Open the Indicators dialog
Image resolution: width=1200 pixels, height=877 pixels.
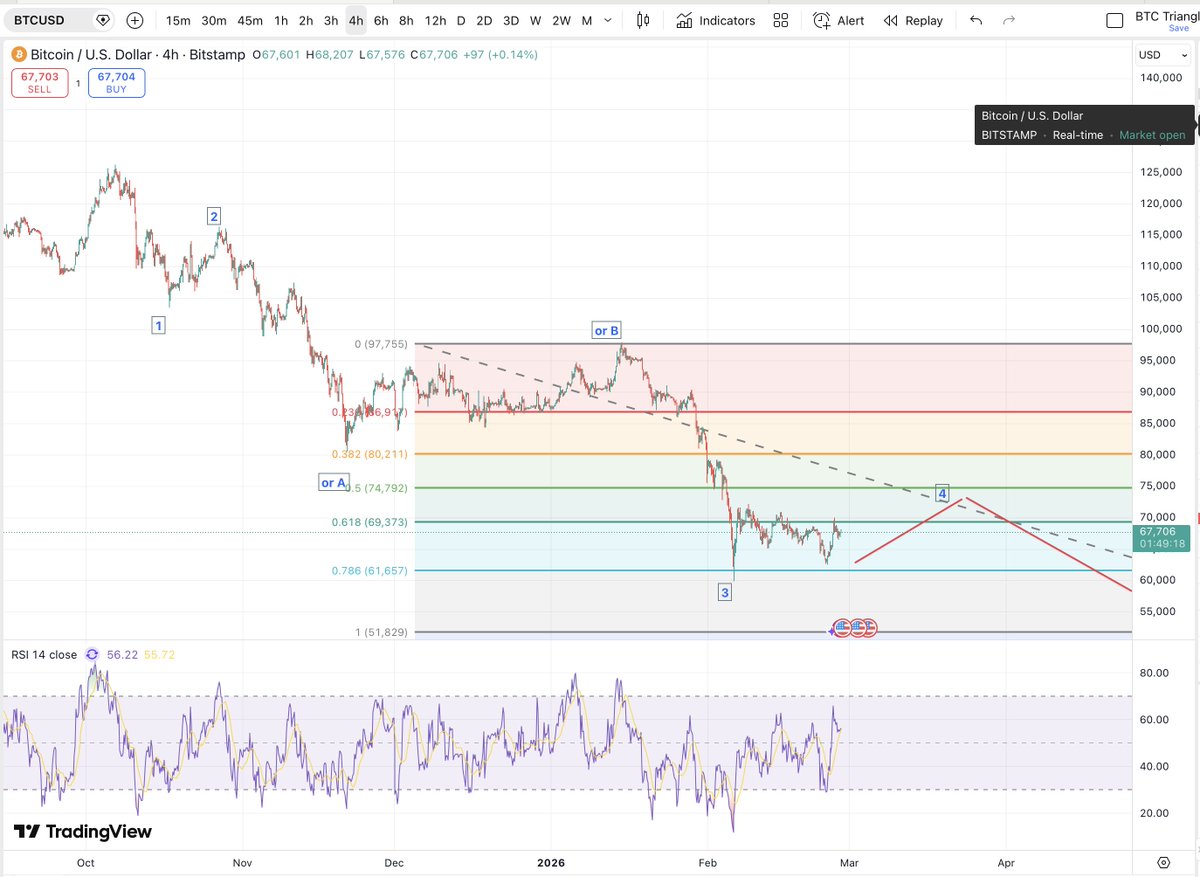click(x=716, y=20)
